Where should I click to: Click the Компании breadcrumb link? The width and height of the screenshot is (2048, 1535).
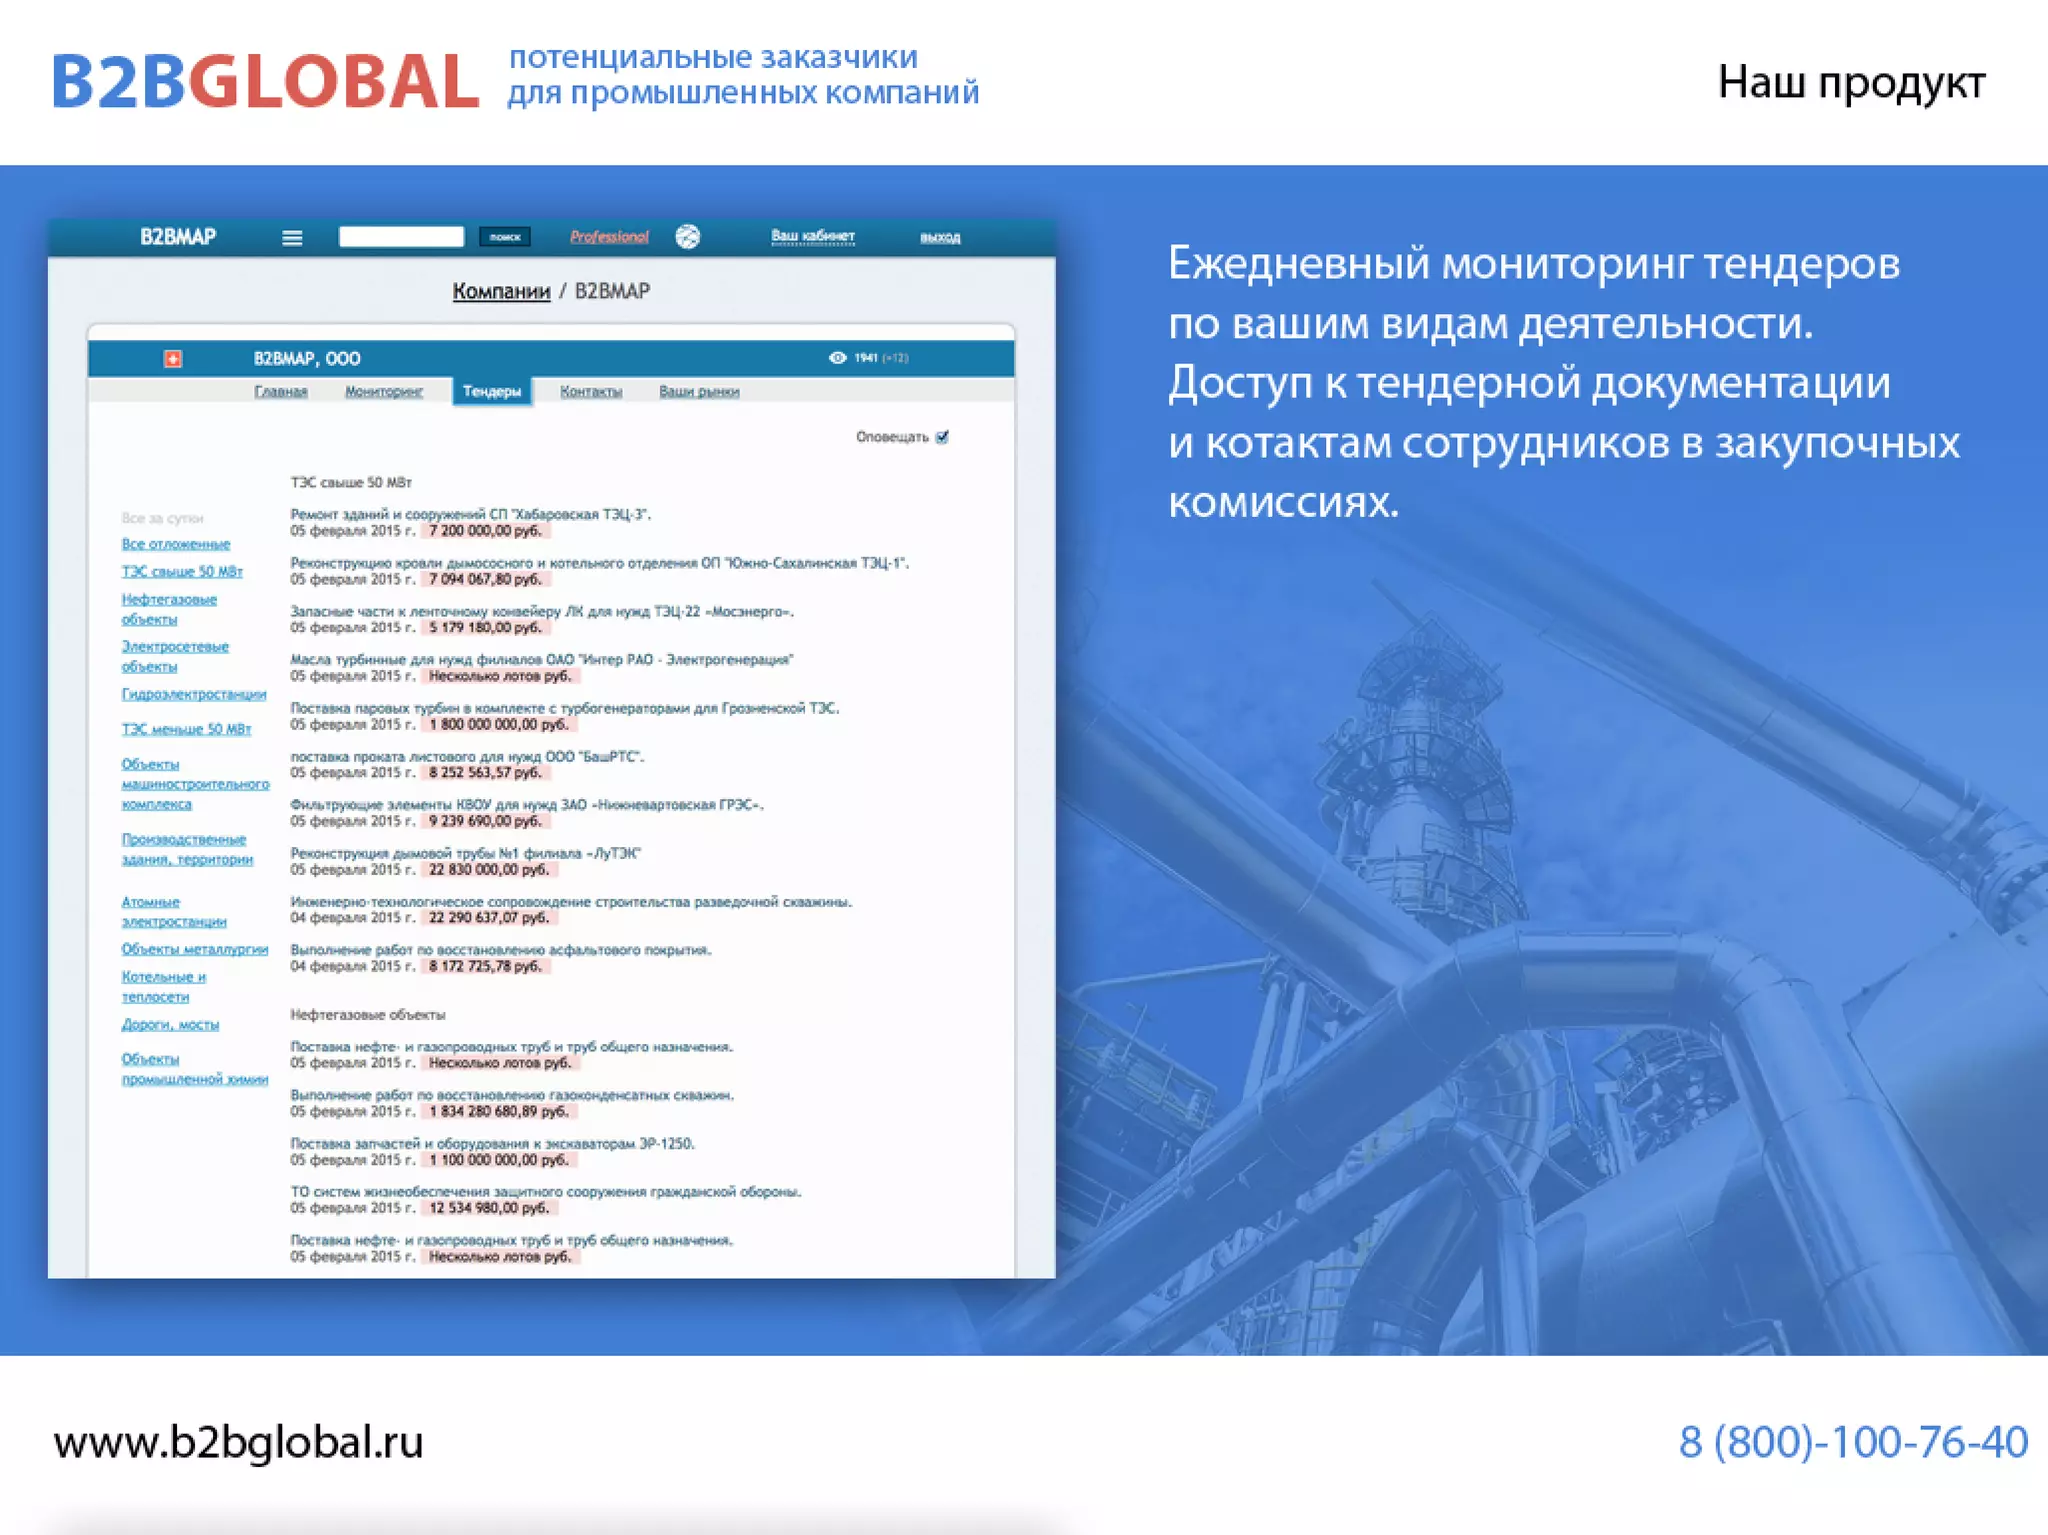click(501, 291)
